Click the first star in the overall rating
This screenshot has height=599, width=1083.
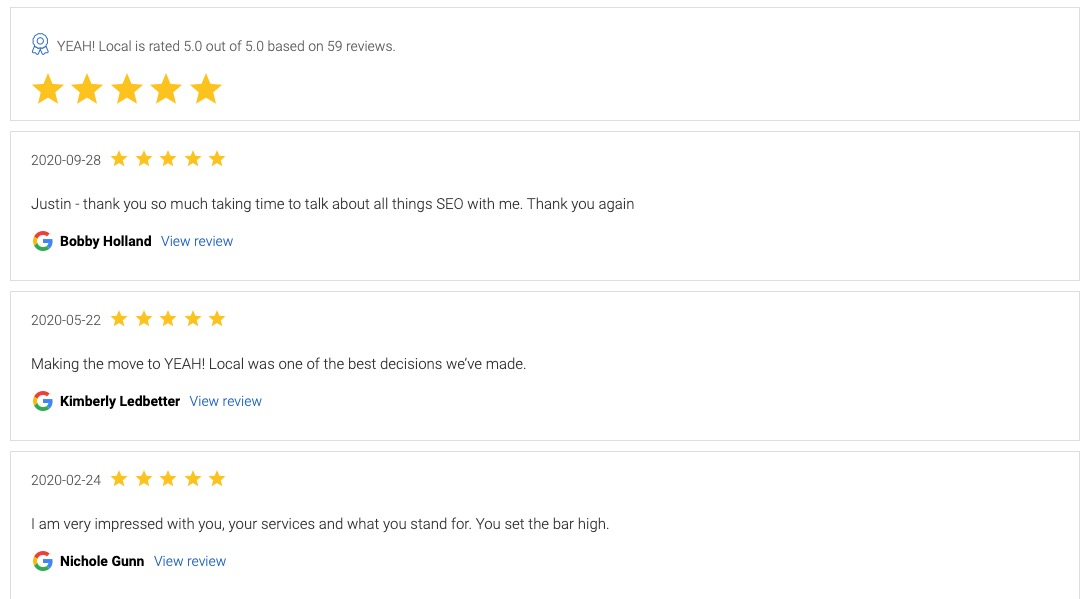click(x=47, y=89)
